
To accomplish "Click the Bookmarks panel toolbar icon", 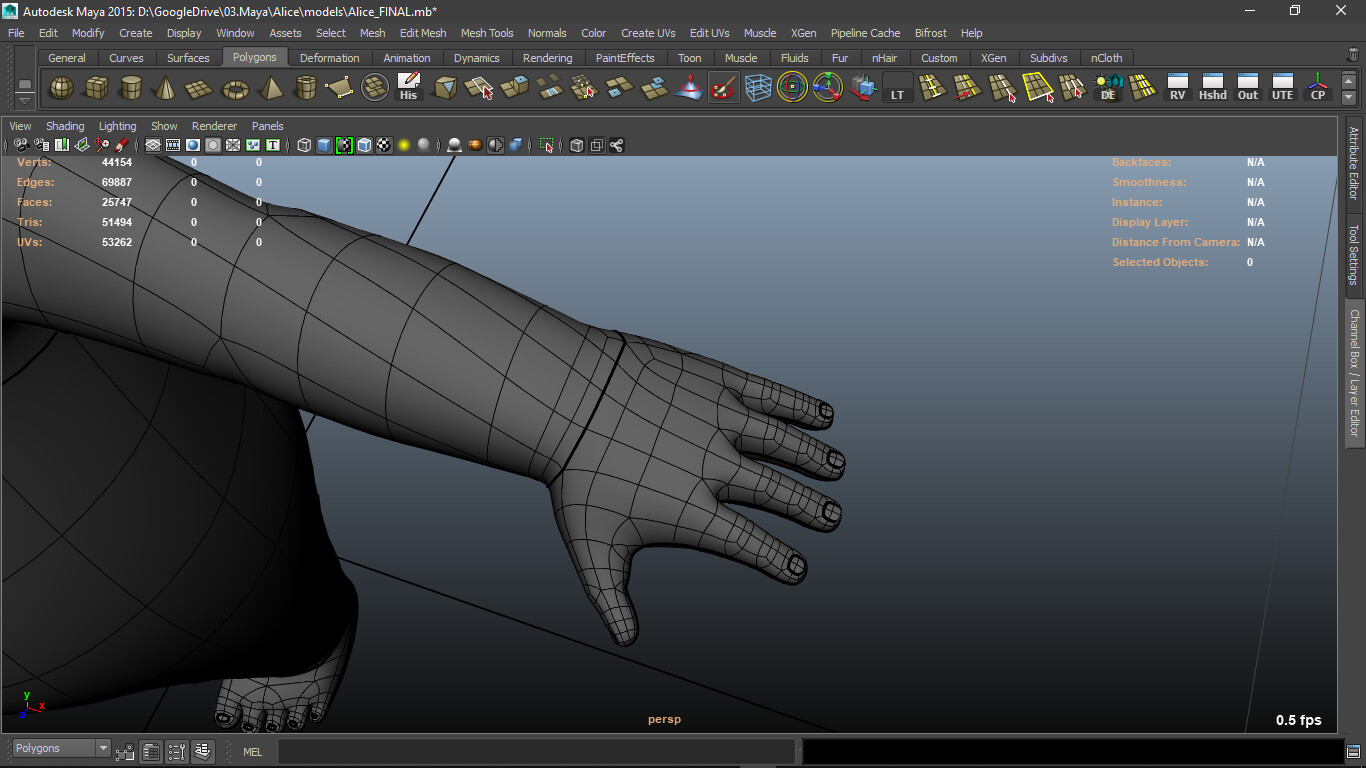I will pyautogui.click(x=61, y=145).
